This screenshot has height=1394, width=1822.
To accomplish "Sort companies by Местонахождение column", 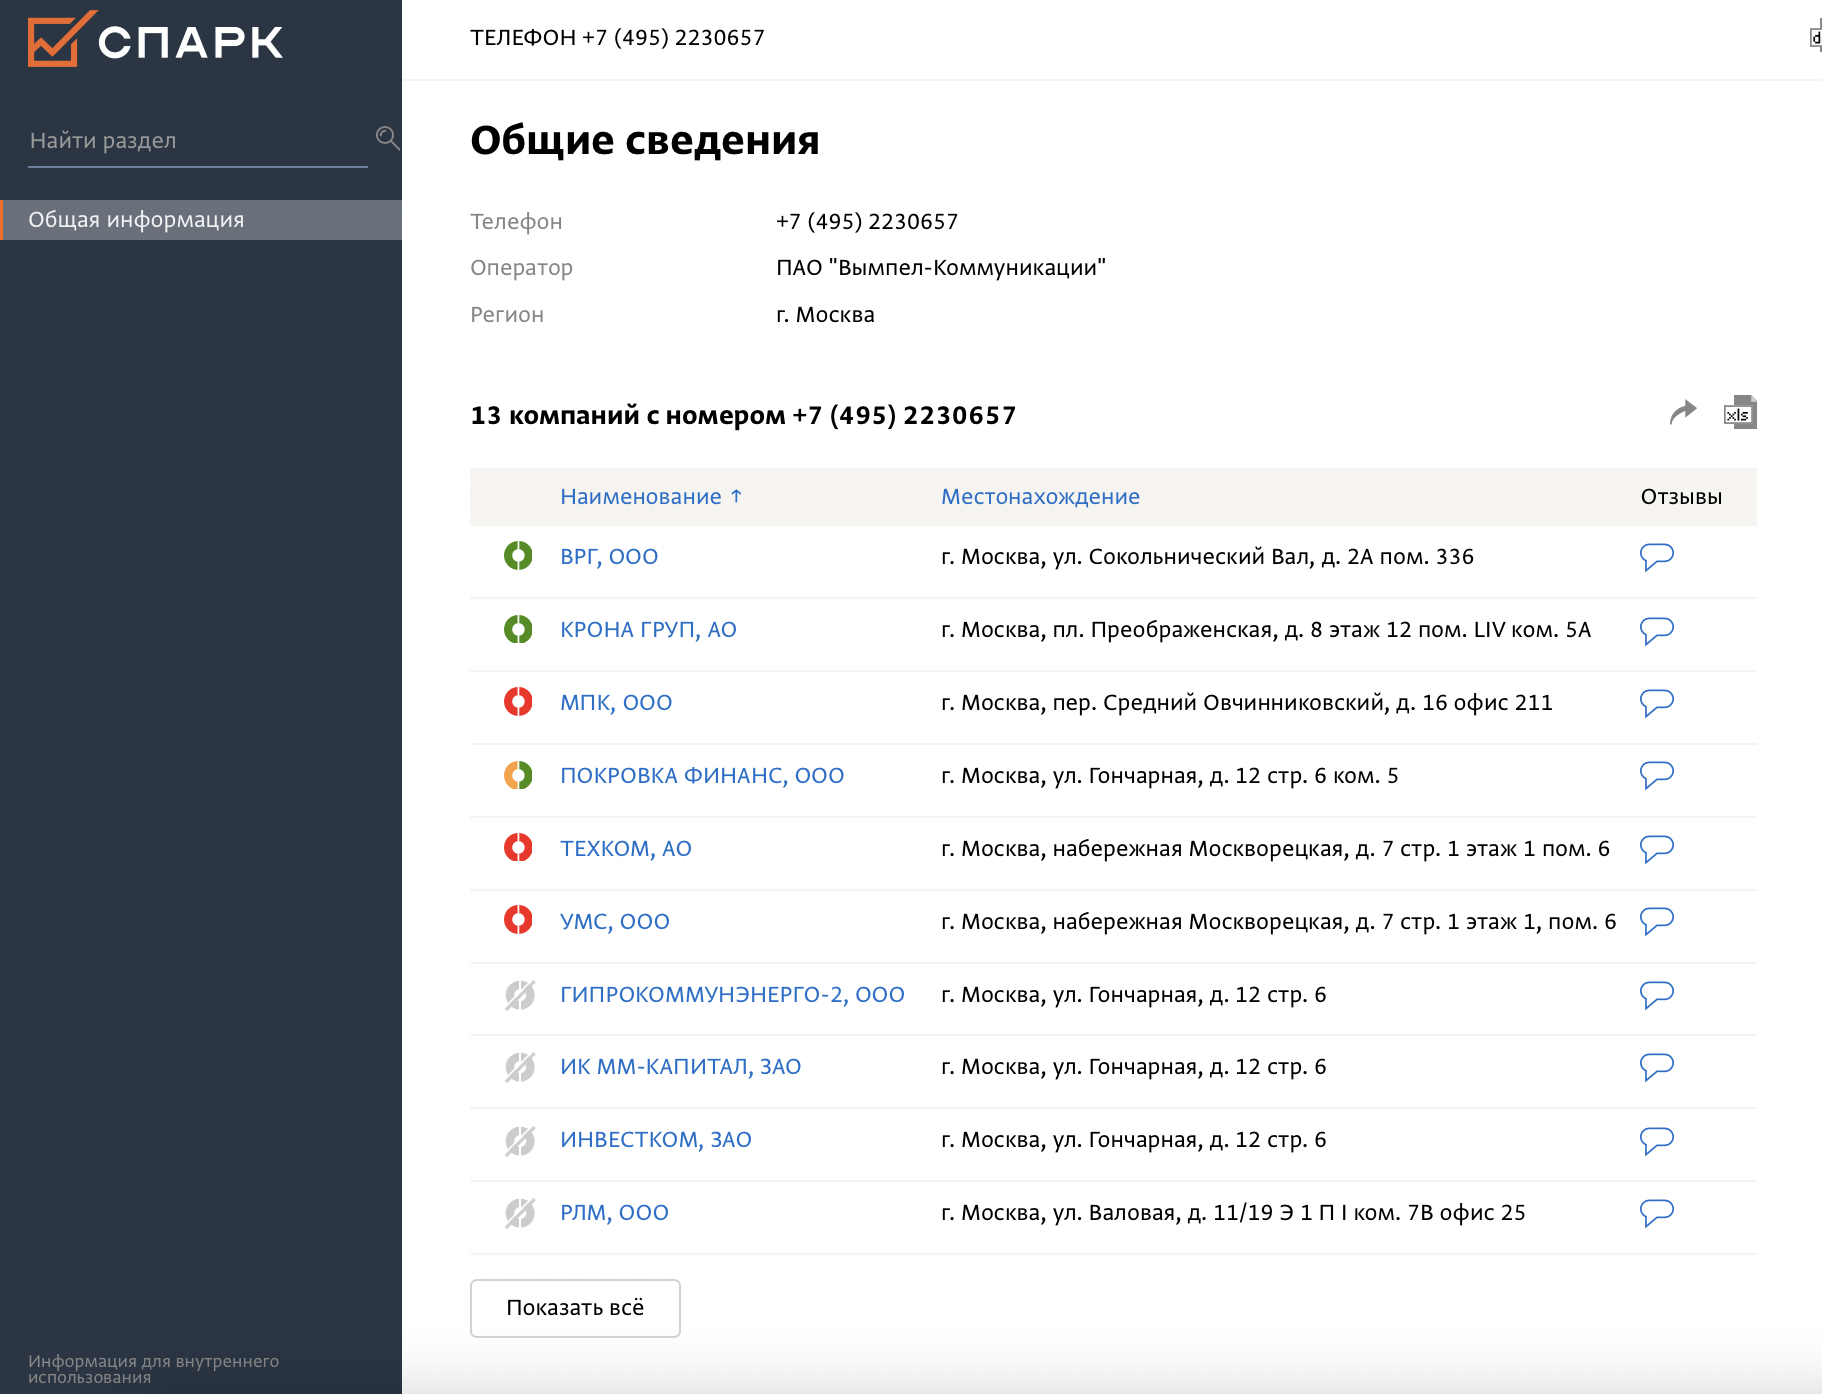I will (1039, 496).
